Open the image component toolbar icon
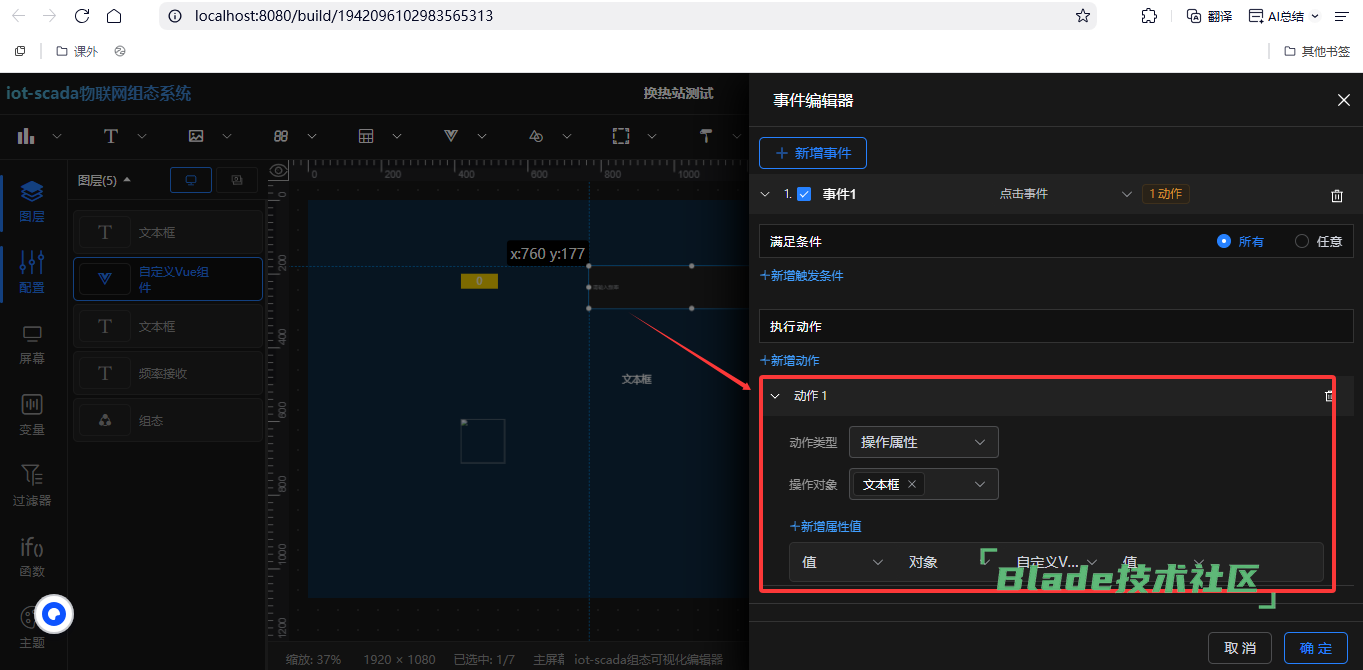Viewport: 1363px width, 670px height. pyautogui.click(x=196, y=136)
